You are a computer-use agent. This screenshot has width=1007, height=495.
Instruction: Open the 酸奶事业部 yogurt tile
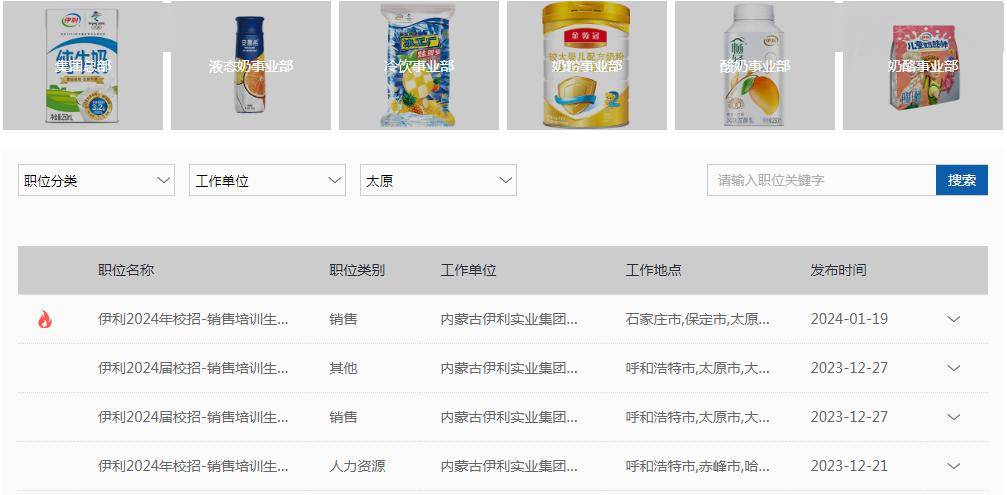click(x=755, y=65)
